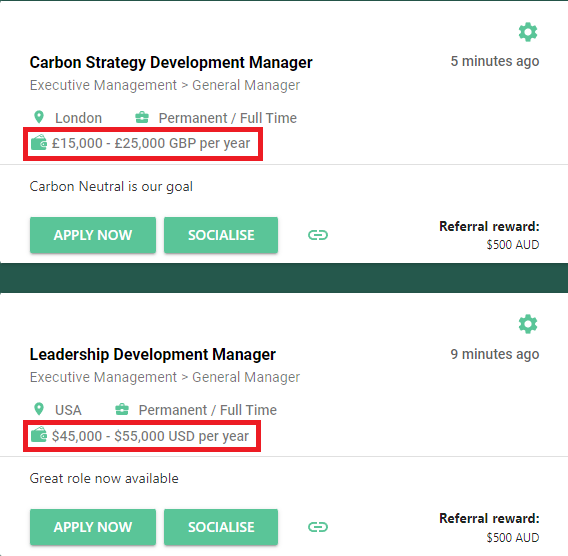
Task: Click wallet icon next to GBP salary
Action: click(39, 142)
